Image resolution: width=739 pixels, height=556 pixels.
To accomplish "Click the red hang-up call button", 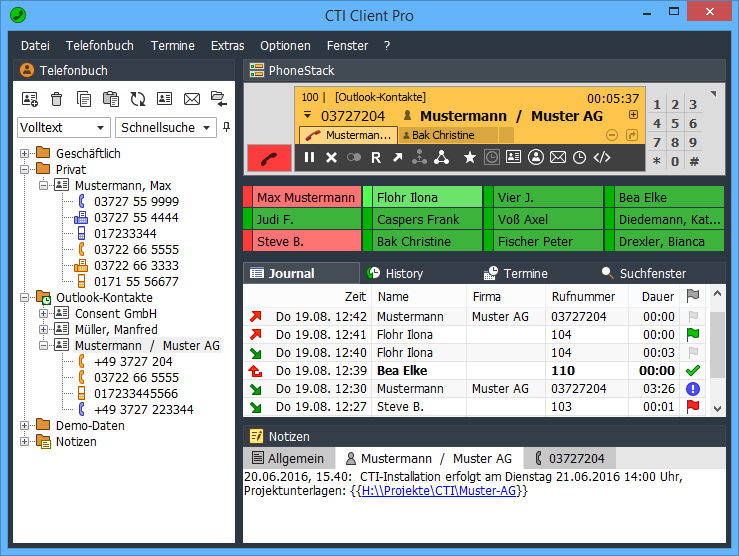I will click(269, 158).
